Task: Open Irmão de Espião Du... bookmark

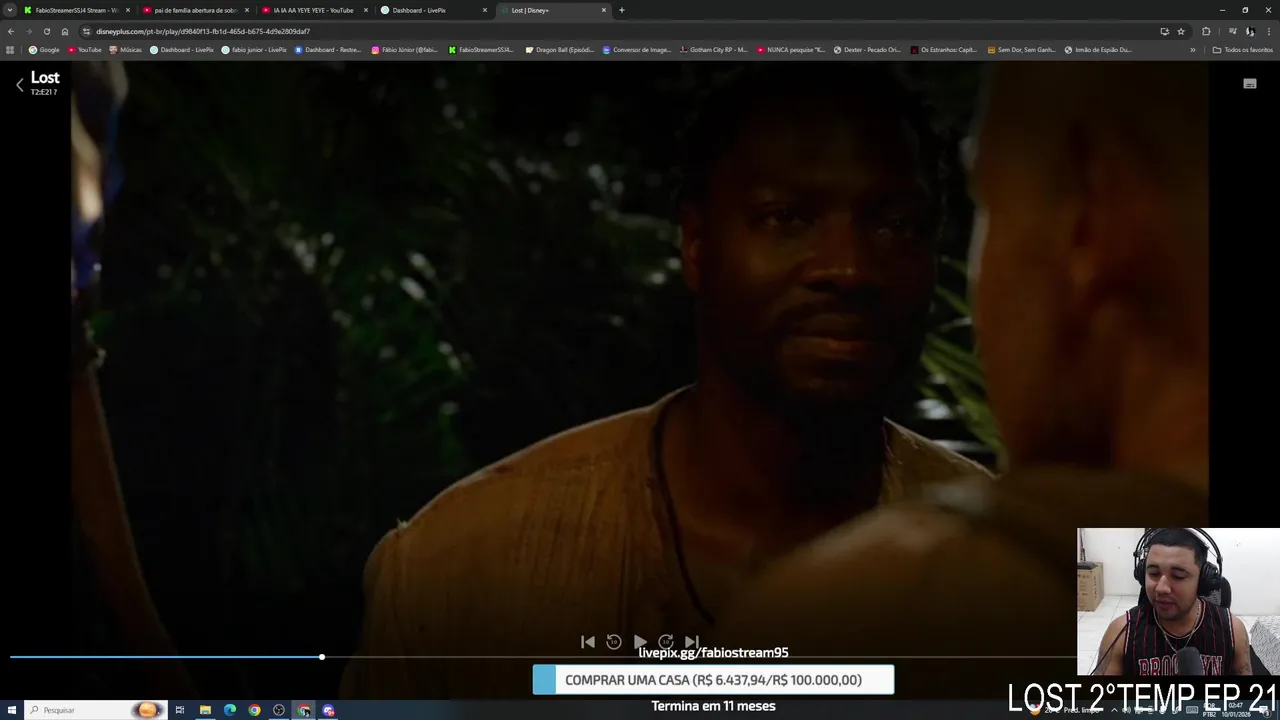Action: coord(1098,50)
